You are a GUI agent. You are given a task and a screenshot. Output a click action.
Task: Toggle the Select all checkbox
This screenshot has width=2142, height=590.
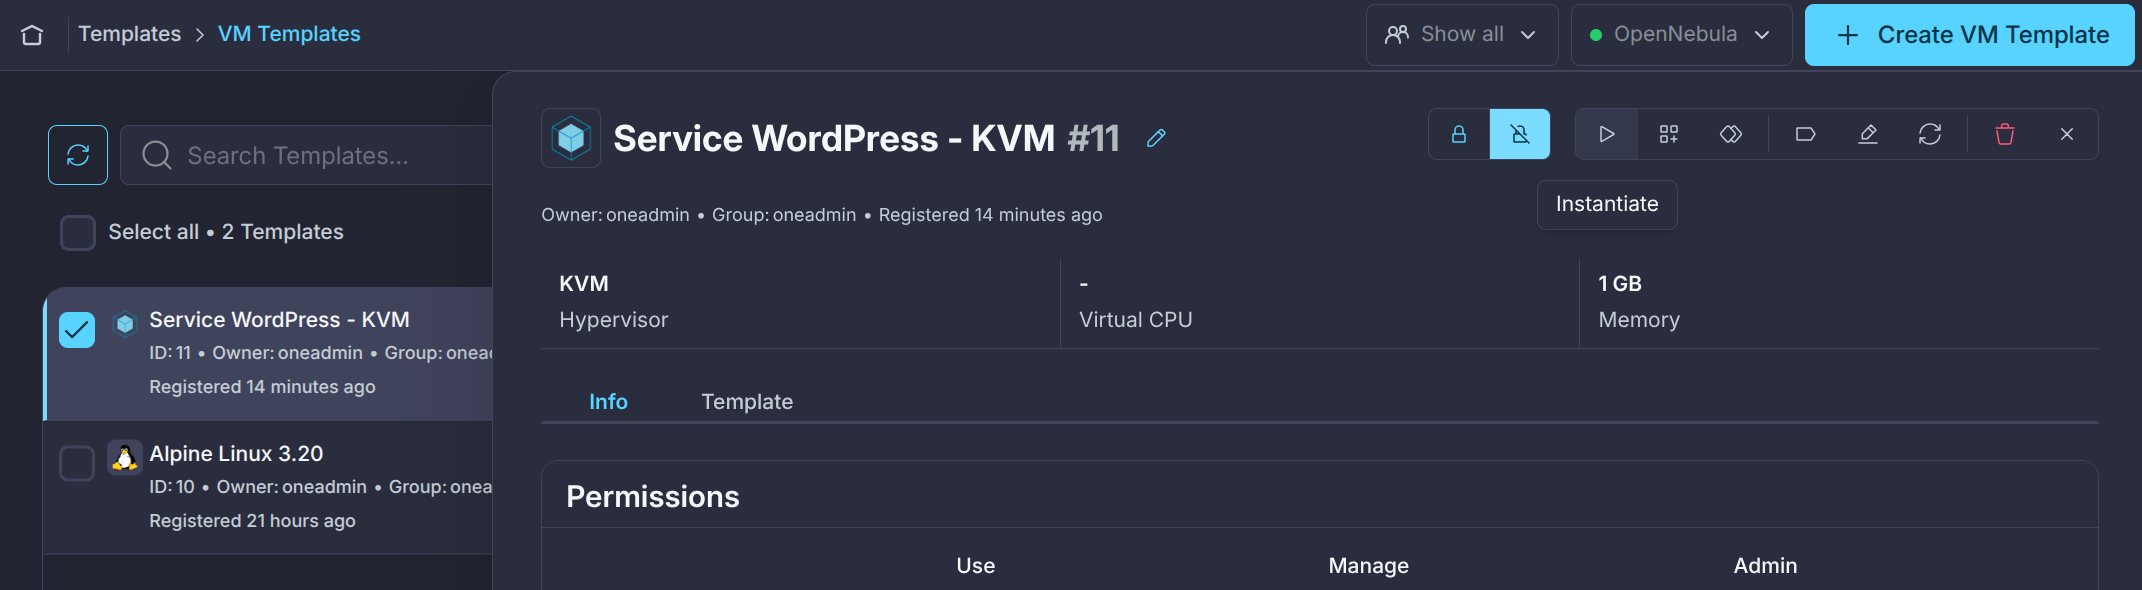pos(78,232)
